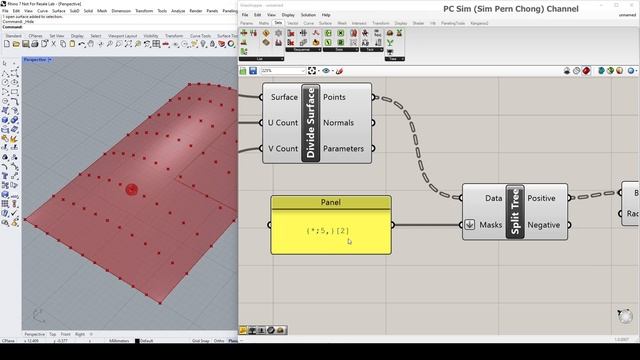Click the highlighted red point on the surface
This screenshot has height=360, width=640.
point(131,189)
